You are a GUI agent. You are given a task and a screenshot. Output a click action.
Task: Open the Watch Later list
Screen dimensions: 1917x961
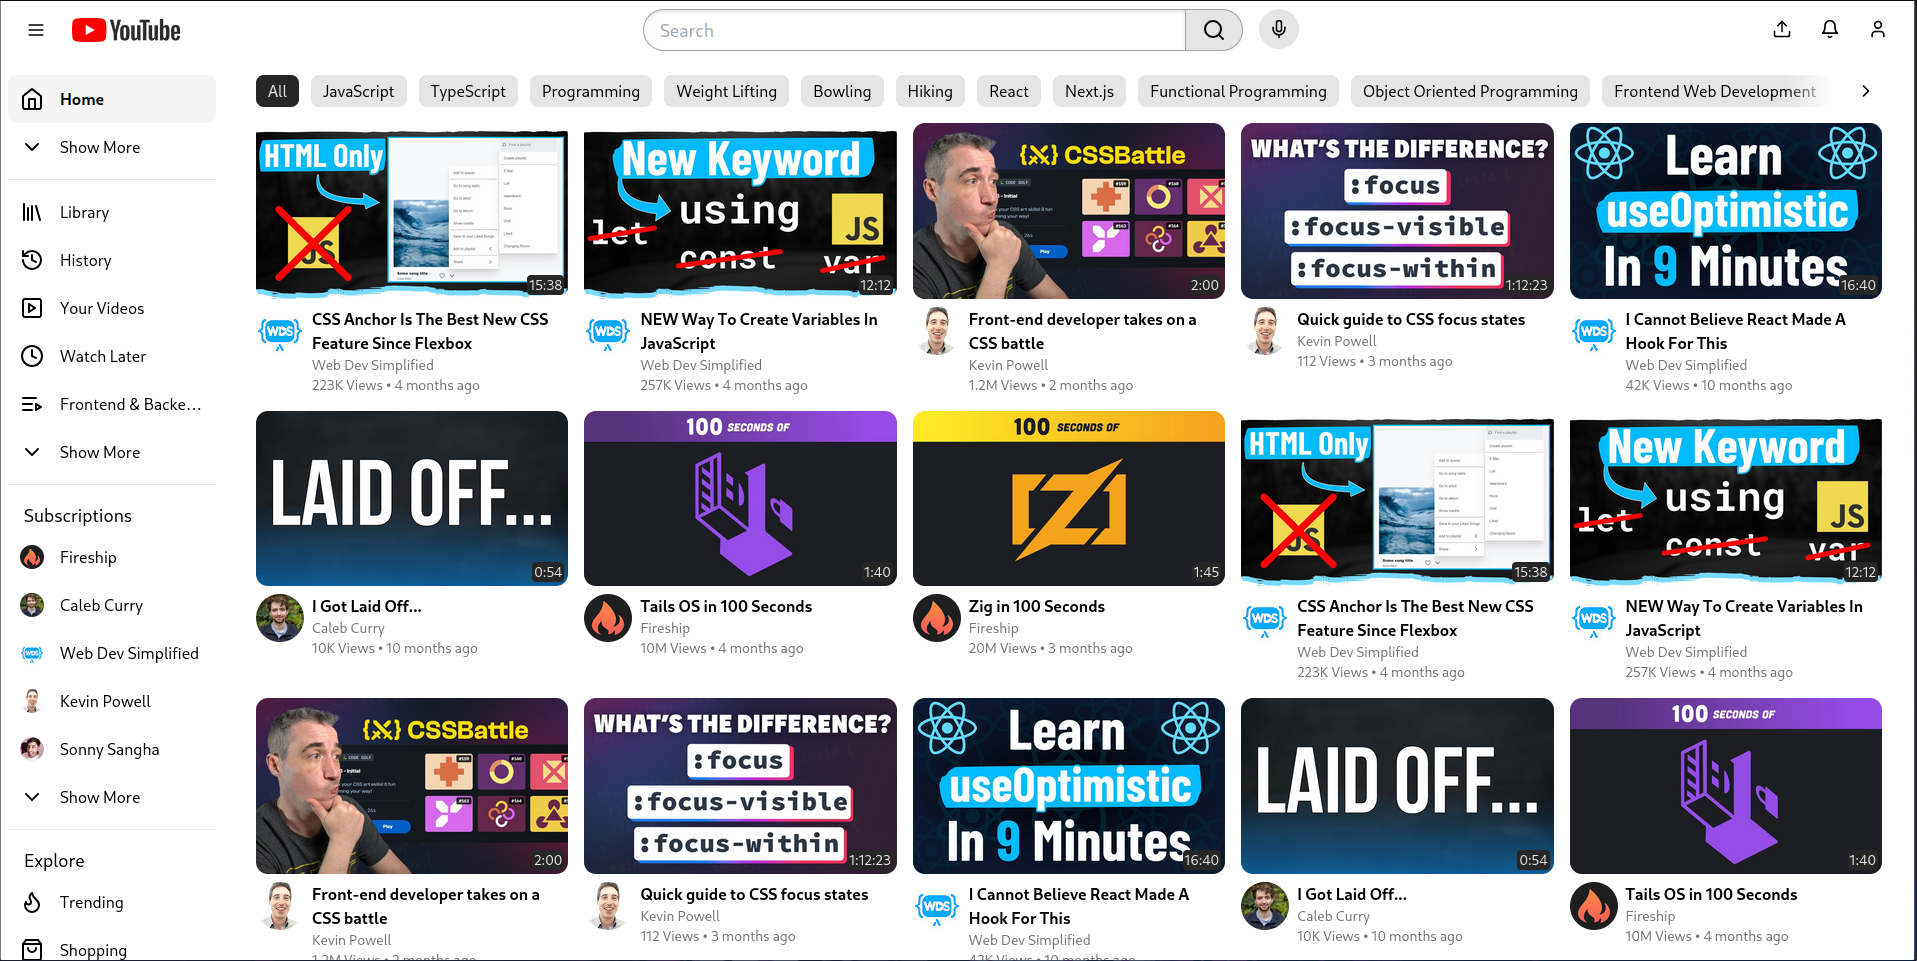click(x=112, y=356)
